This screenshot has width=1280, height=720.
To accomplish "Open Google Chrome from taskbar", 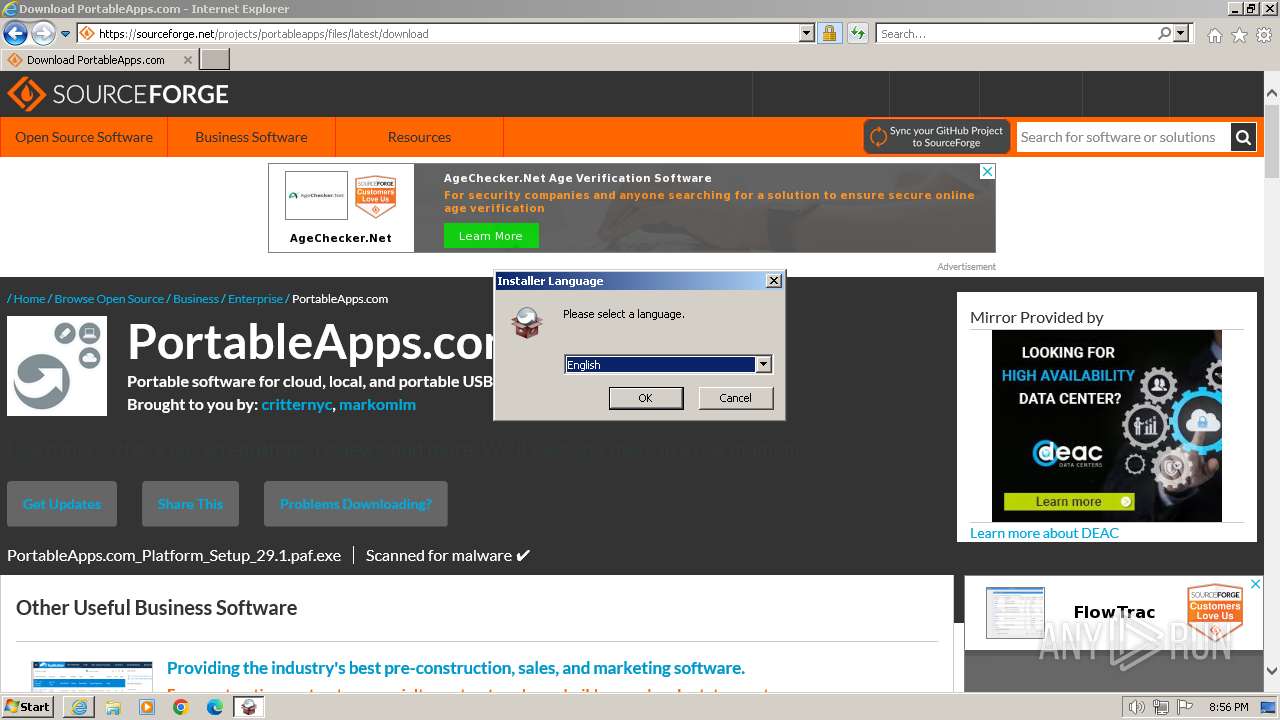I will 181,707.
